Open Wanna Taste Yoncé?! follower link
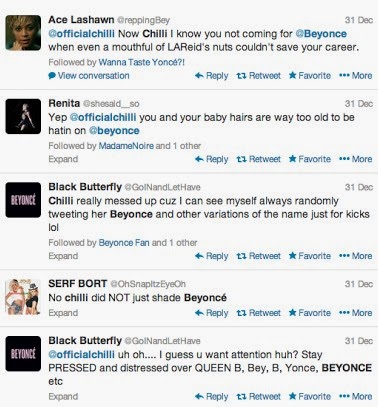The height and width of the screenshot is (407, 378). pyautogui.click(x=141, y=62)
